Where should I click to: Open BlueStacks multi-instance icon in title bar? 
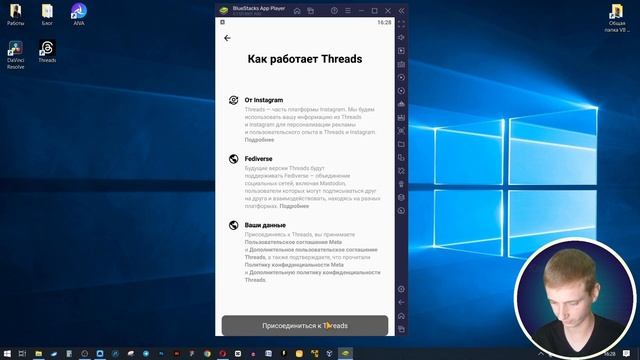point(311,11)
